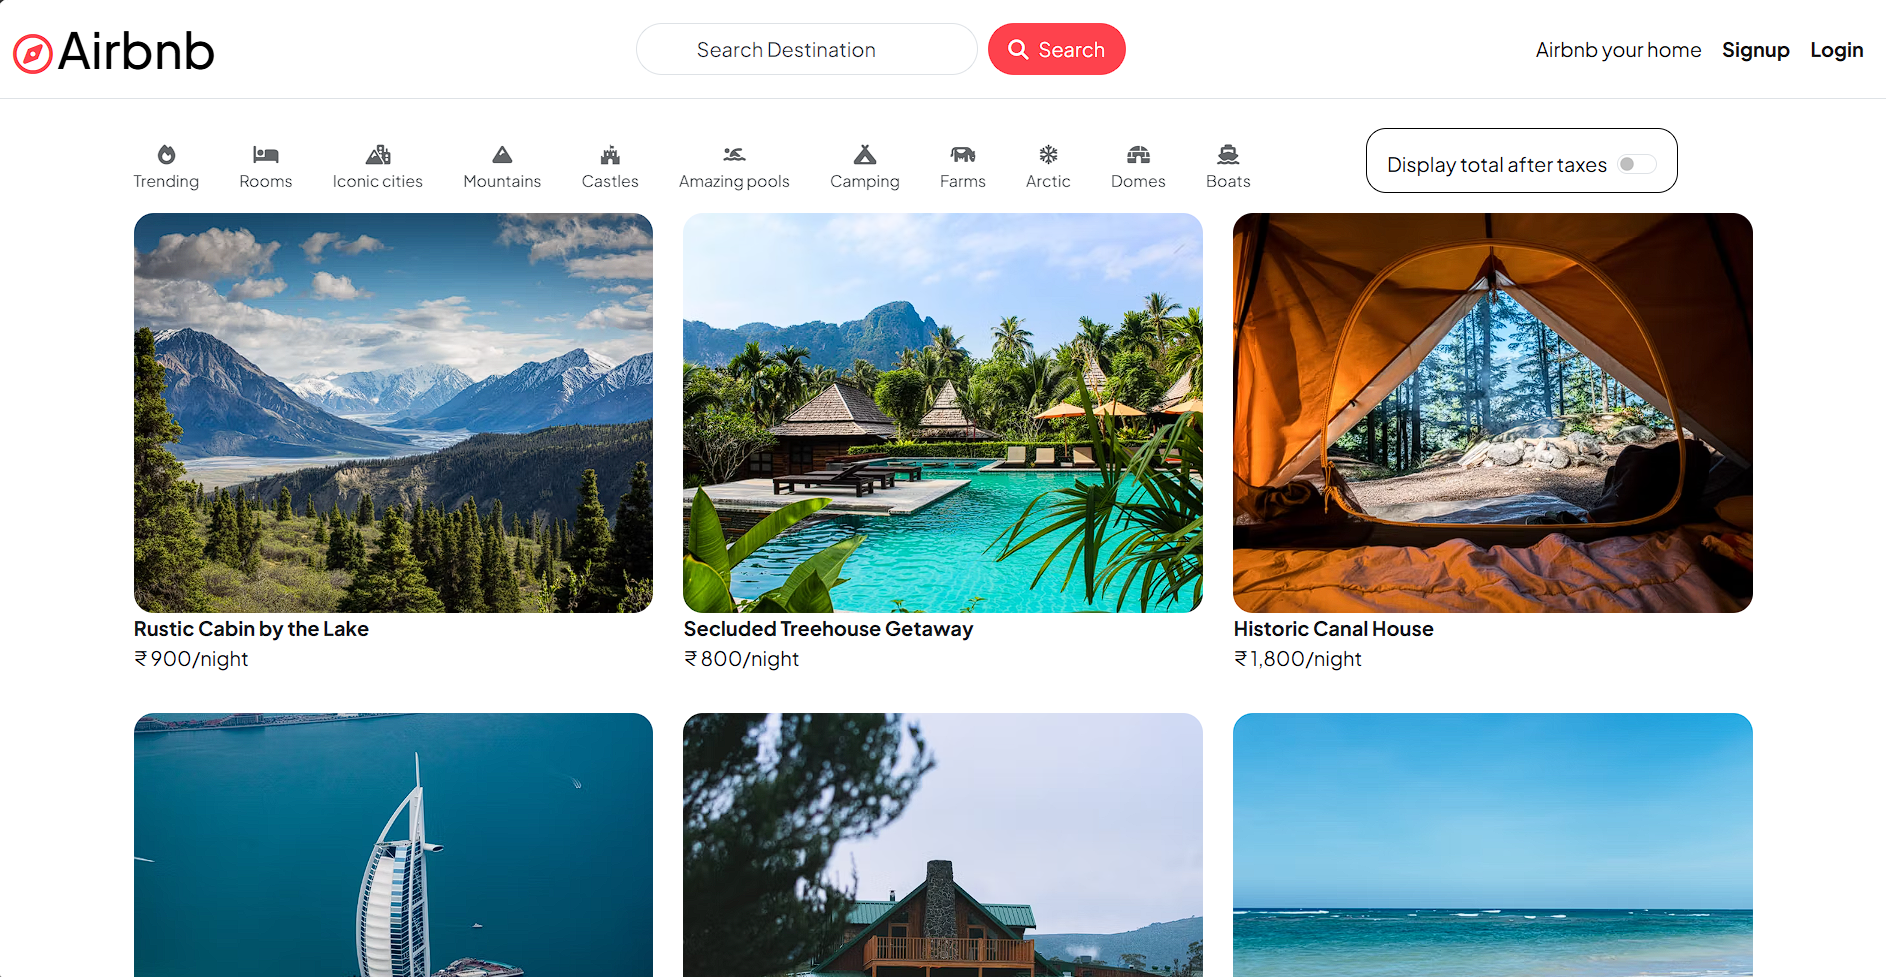The image size is (1886, 977).
Task: Click the ₹800/night price
Action: (x=741, y=659)
